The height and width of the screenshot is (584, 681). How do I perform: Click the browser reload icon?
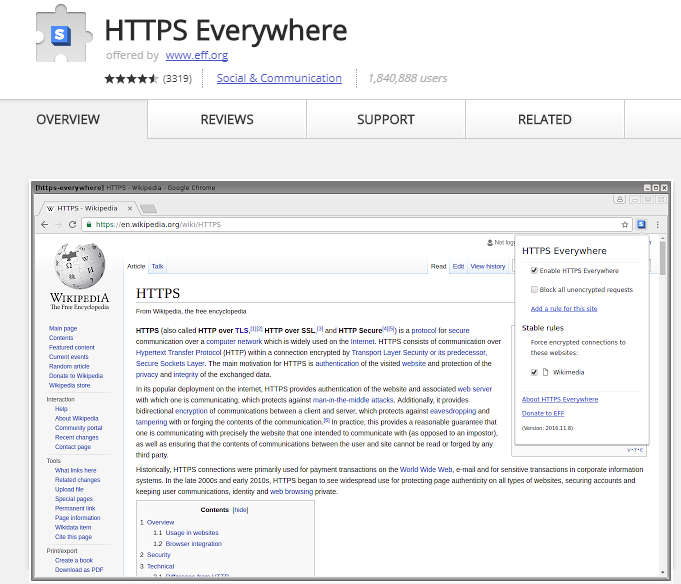tap(73, 224)
